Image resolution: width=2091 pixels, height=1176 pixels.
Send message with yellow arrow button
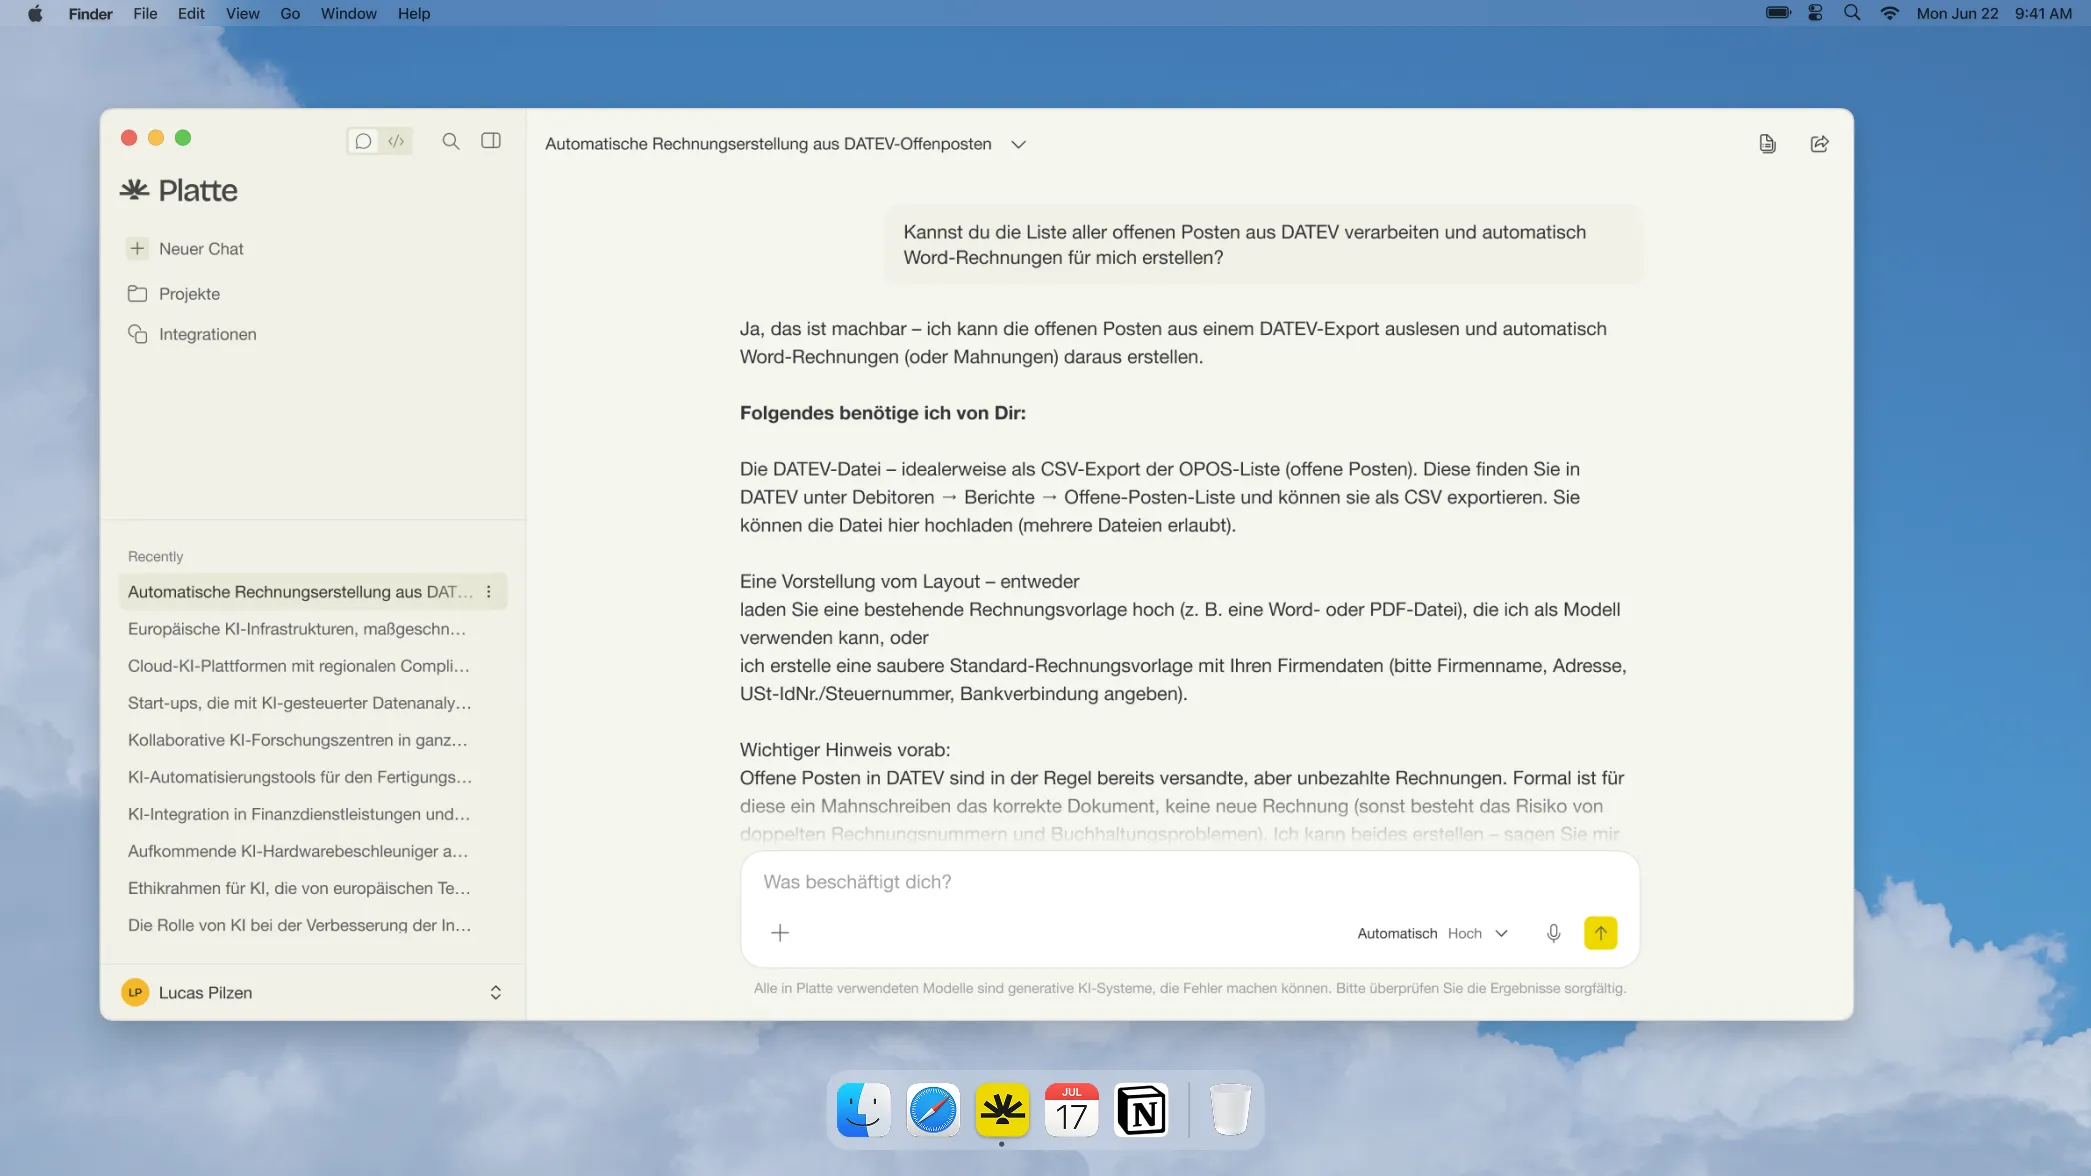click(1600, 933)
